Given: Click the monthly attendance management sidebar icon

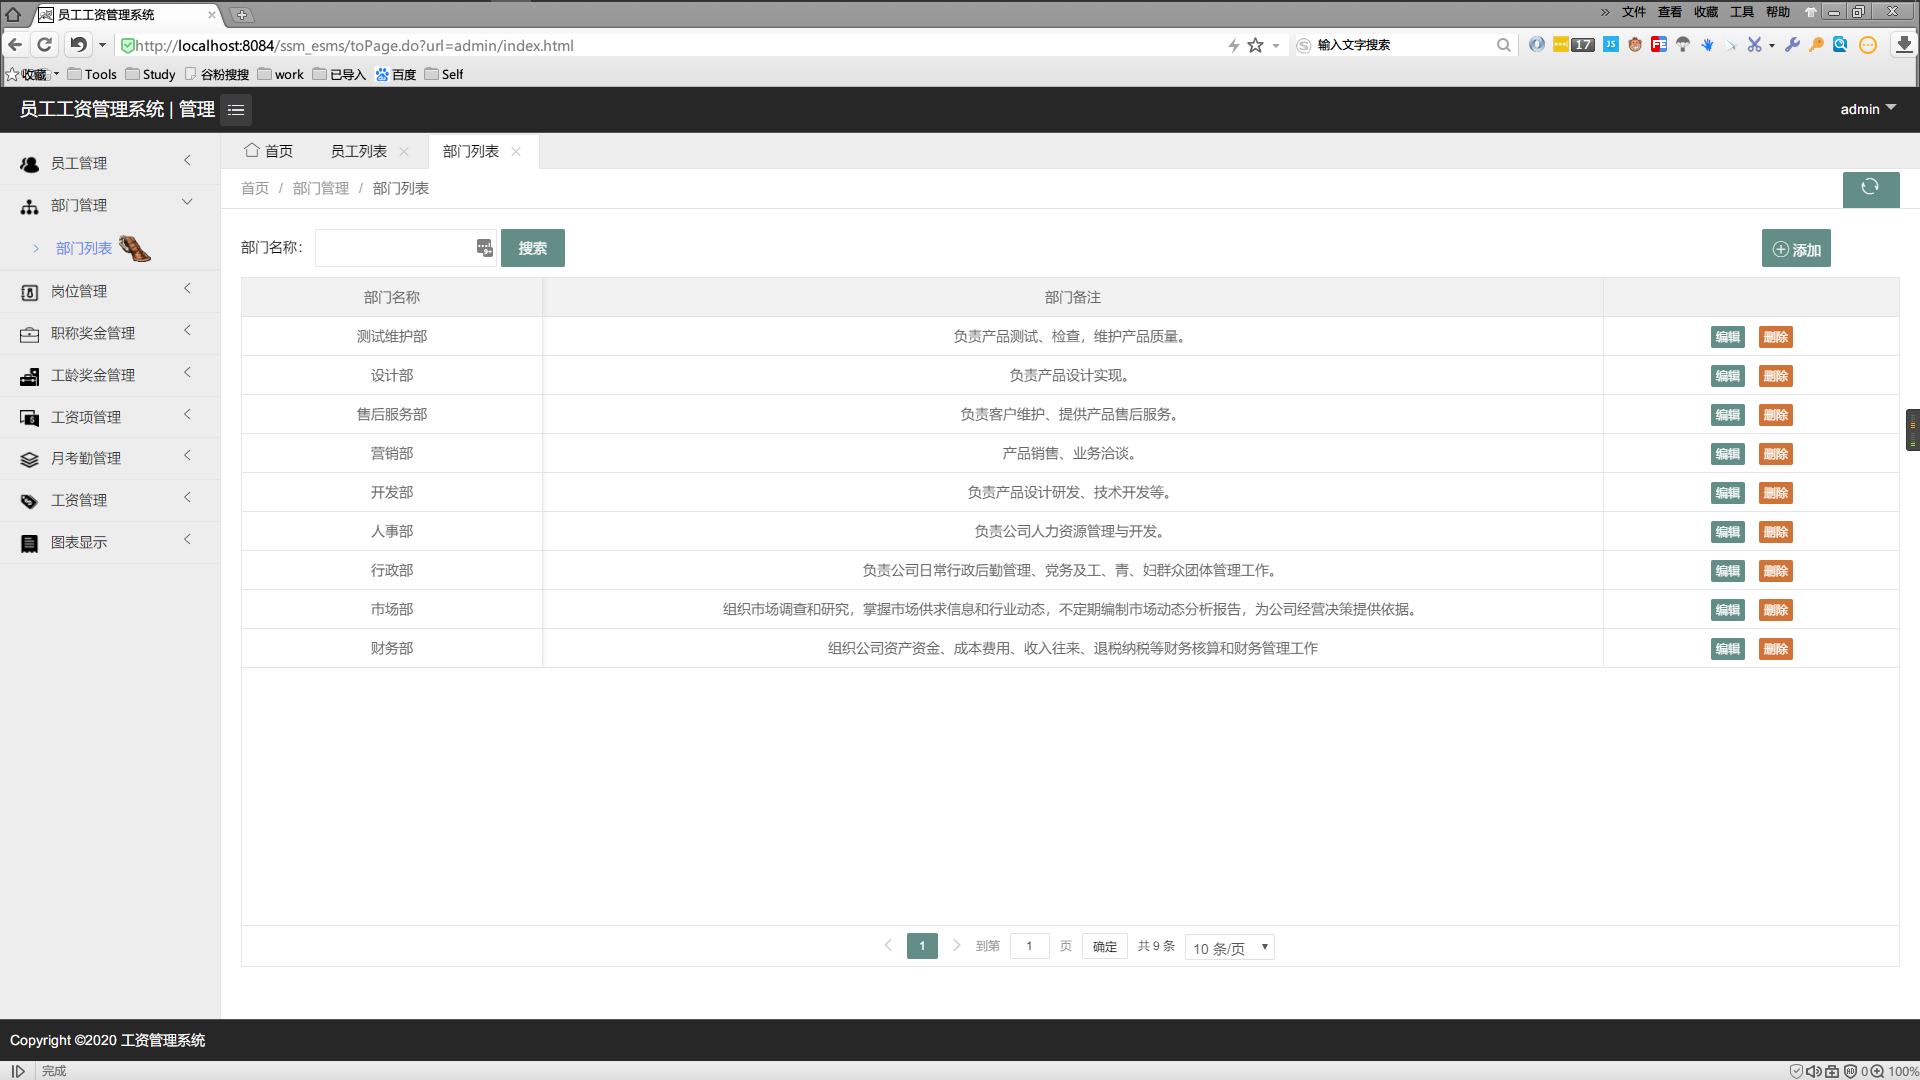Looking at the screenshot, I should [28, 459].
